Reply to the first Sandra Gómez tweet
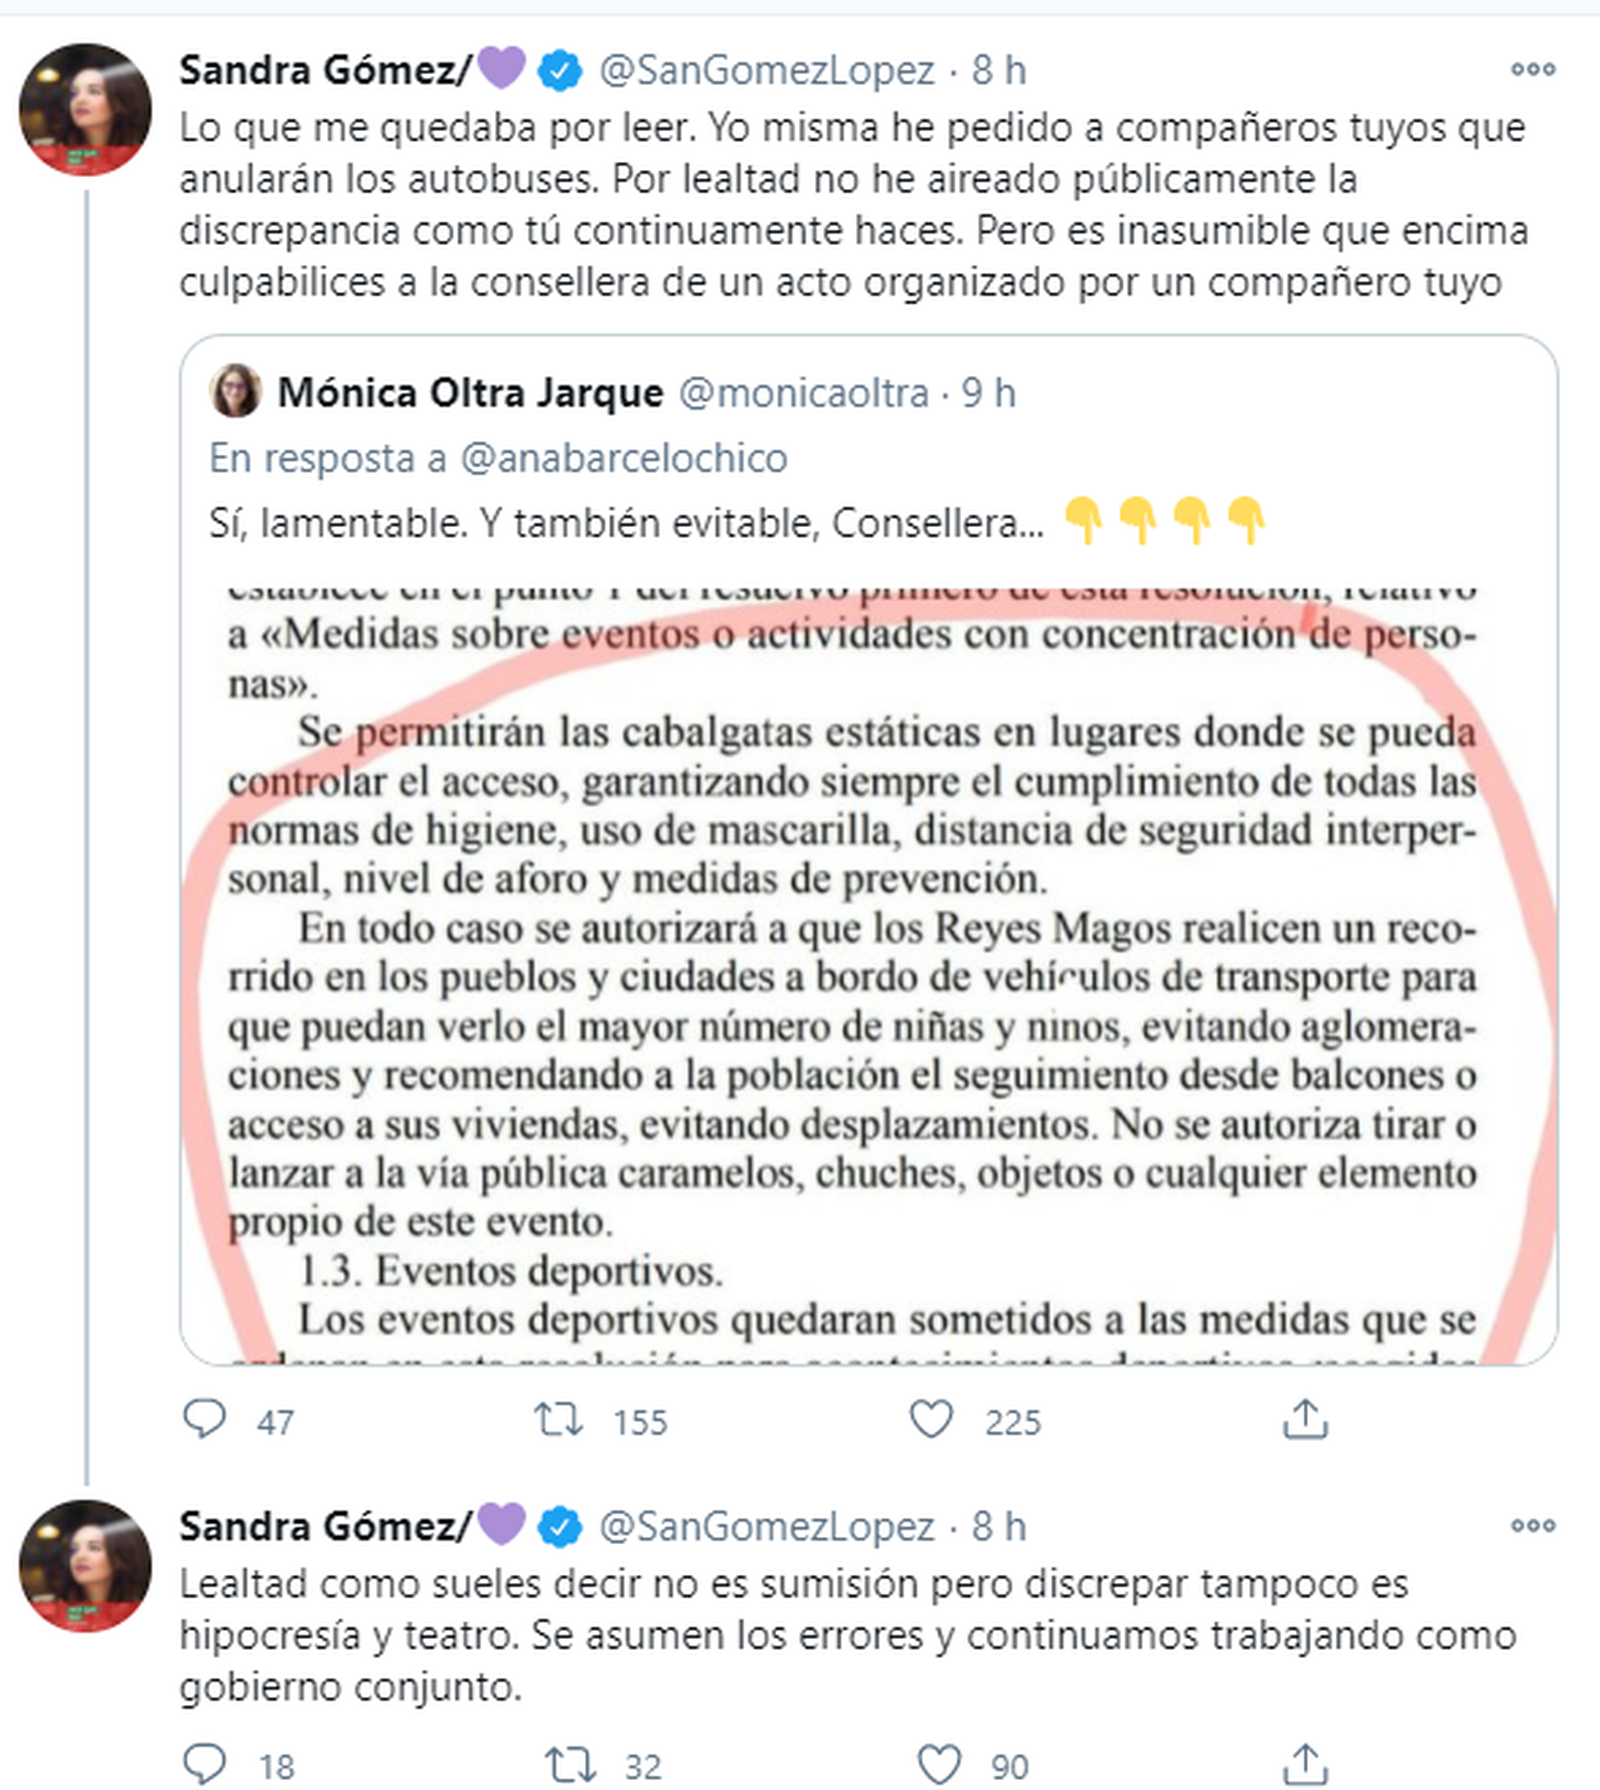The image size is (1600, 1790). point(206,1419)
